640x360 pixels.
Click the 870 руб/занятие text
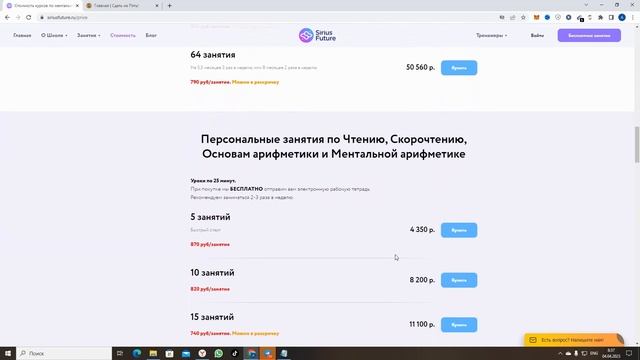point(210,244)
